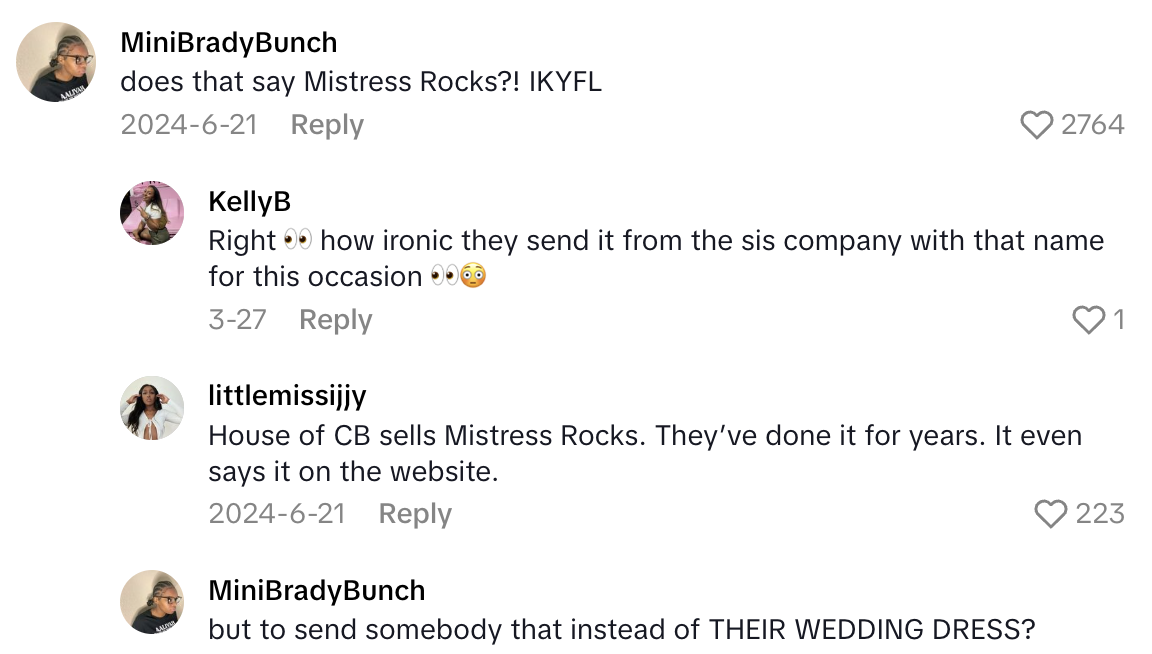The image size is (1152, 654).
Task: Like littlemissijjy's comment via the heart icon
Action: point(1051,514)
